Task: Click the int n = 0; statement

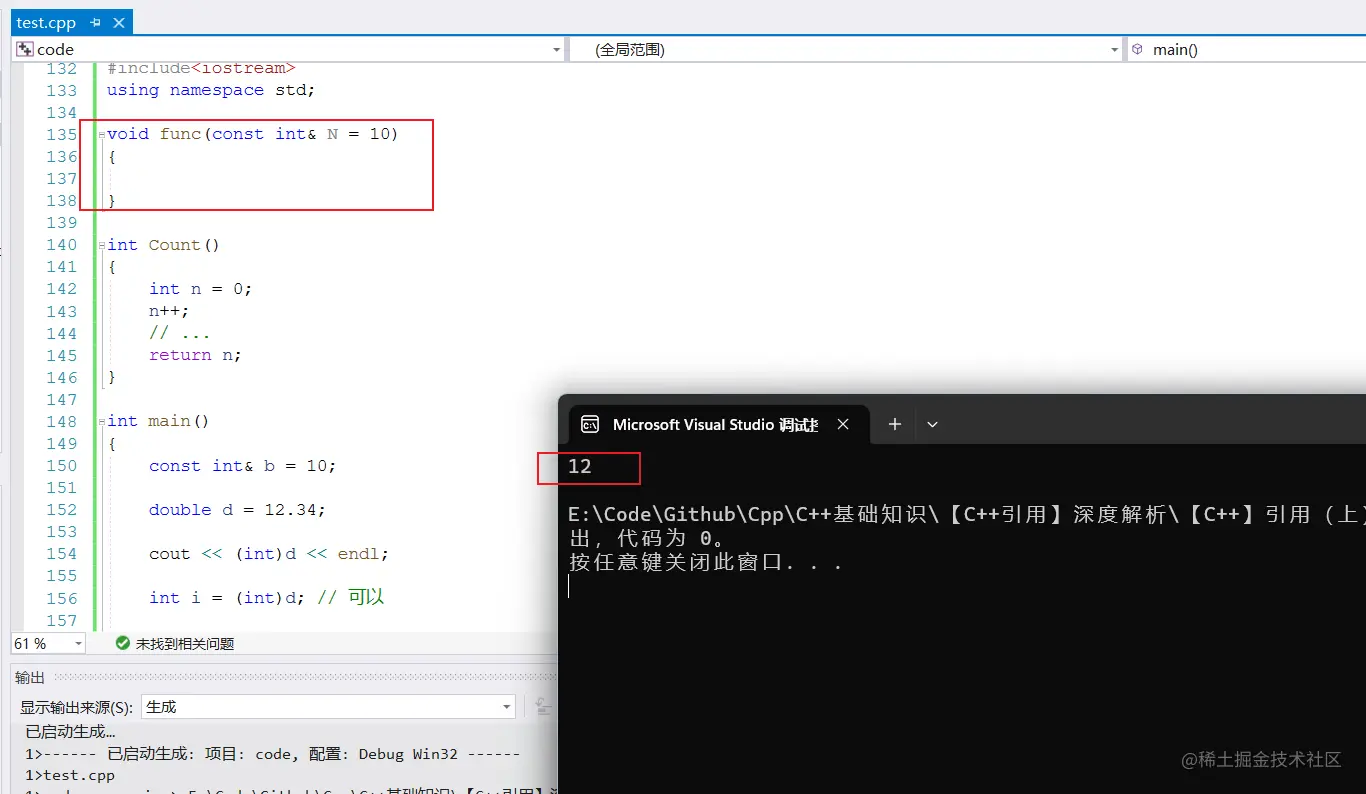Action: pos(201,289)
